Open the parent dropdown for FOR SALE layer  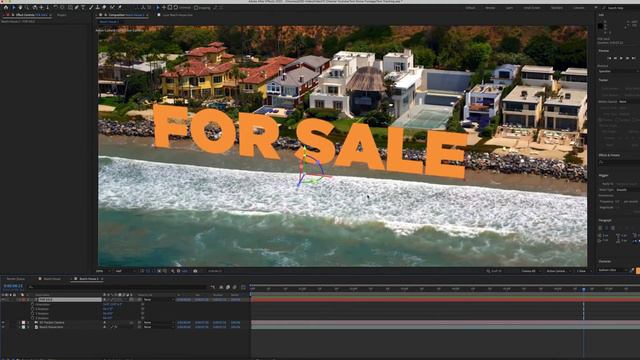[x=158, y=300]
